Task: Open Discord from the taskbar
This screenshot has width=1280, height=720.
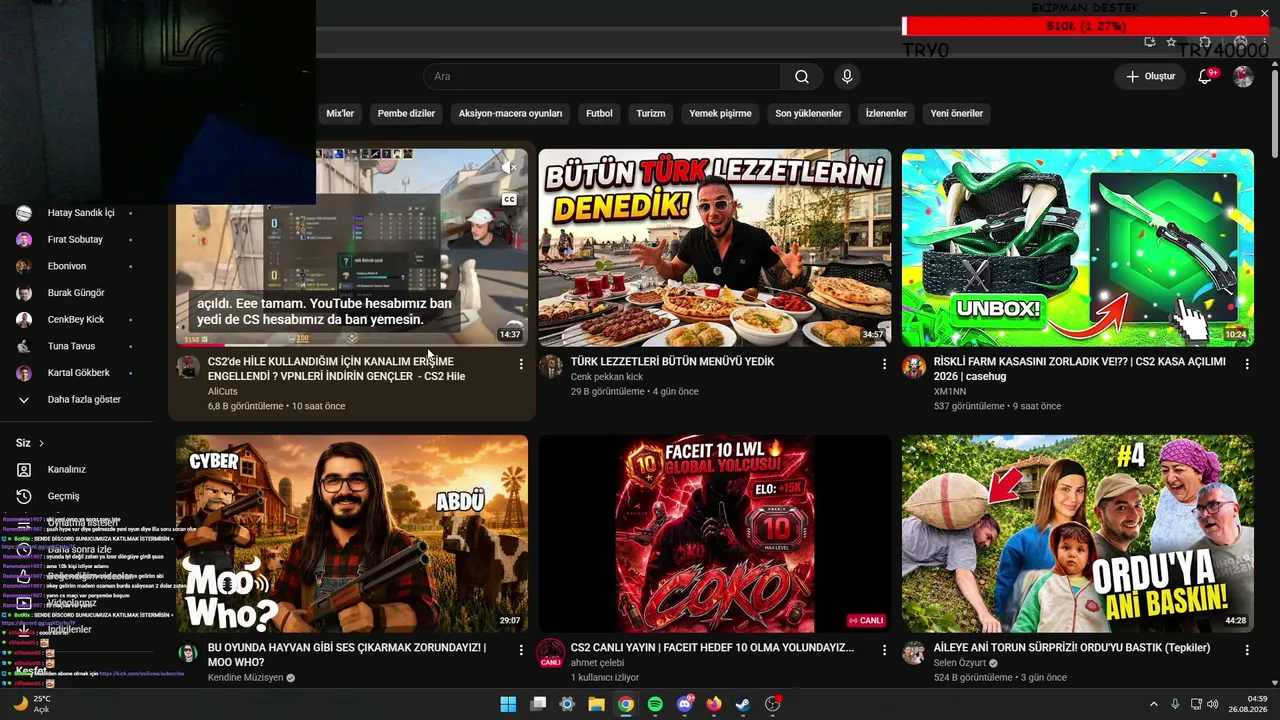Action: [x=685, y=704]
